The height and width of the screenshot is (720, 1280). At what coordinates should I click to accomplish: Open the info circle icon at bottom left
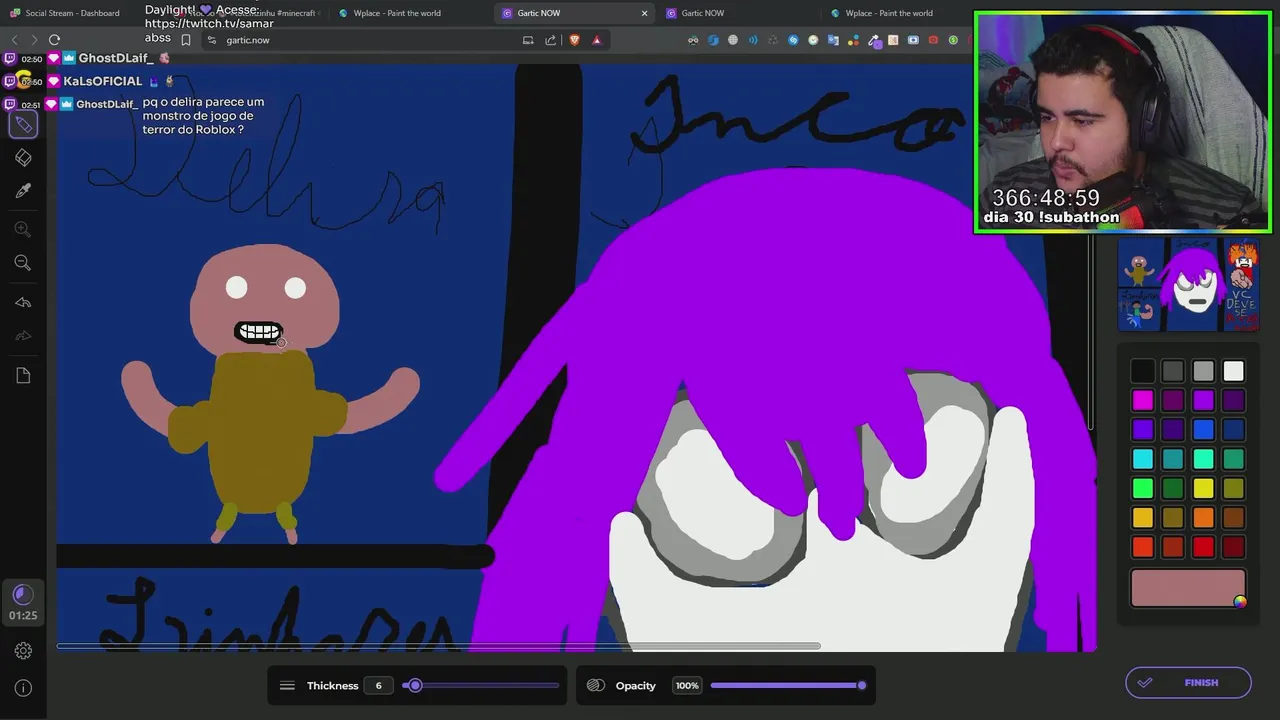point(23,688)
